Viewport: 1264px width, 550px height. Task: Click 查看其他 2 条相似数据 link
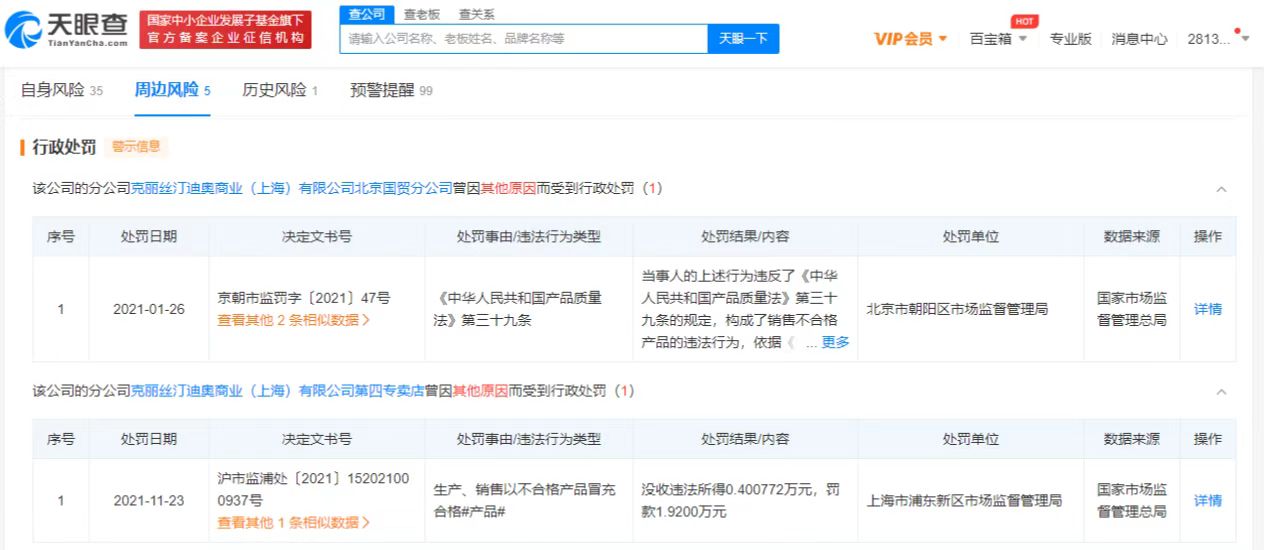point(293,320)
